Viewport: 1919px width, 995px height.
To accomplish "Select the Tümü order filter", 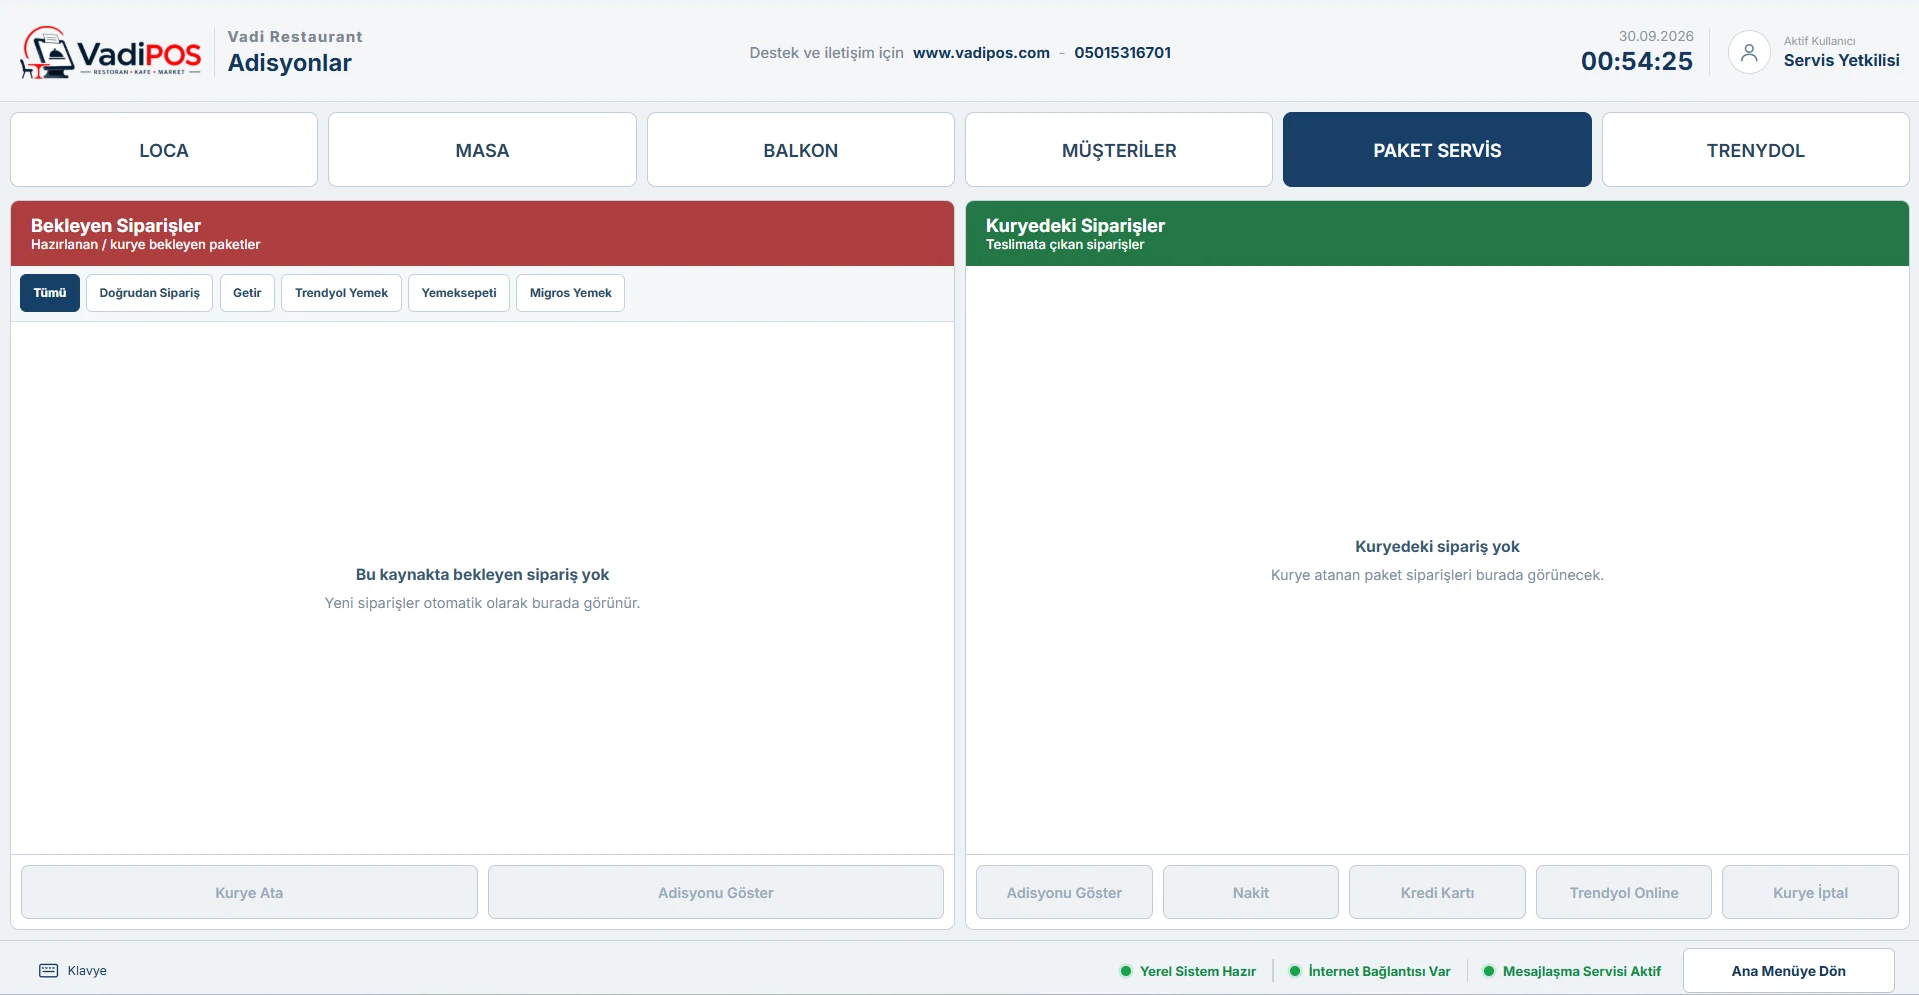I will [x=50, y=293].
